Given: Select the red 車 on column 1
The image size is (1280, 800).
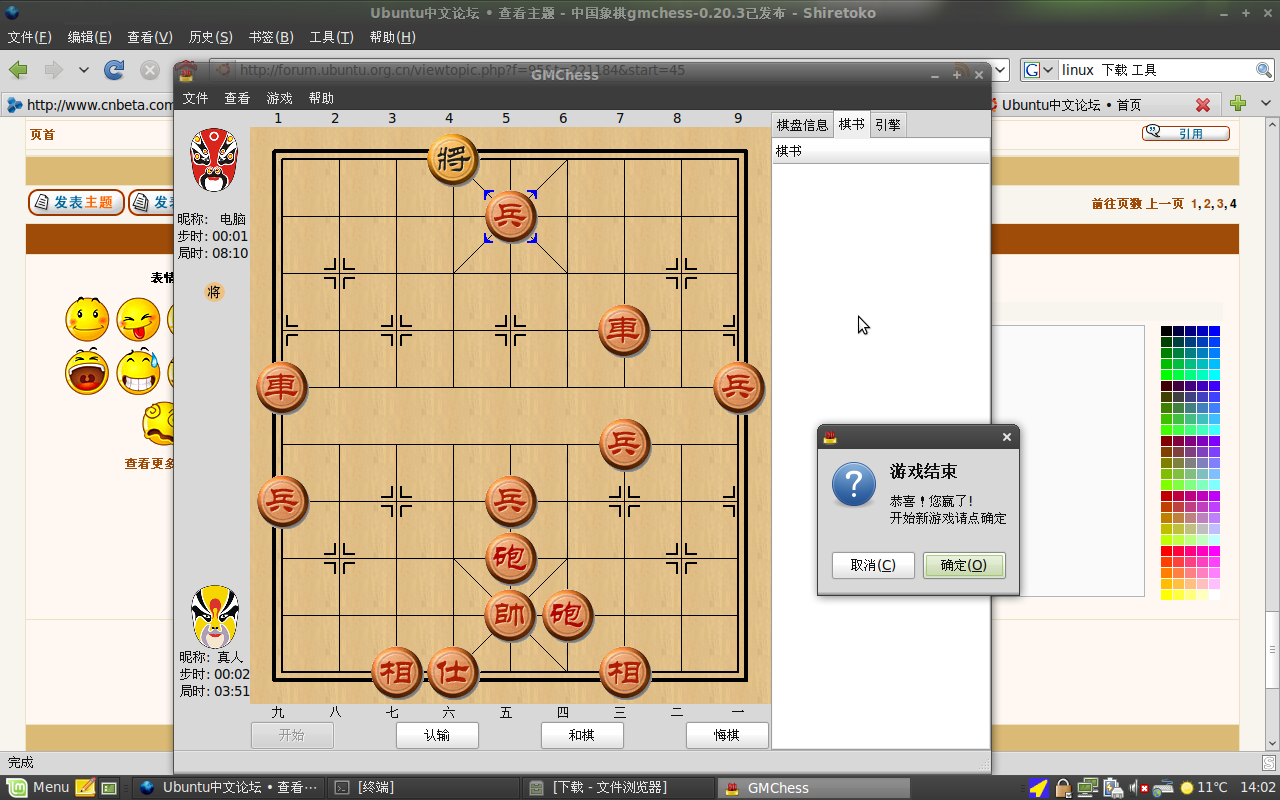Looking at the screenshot, I should [282, 387].
